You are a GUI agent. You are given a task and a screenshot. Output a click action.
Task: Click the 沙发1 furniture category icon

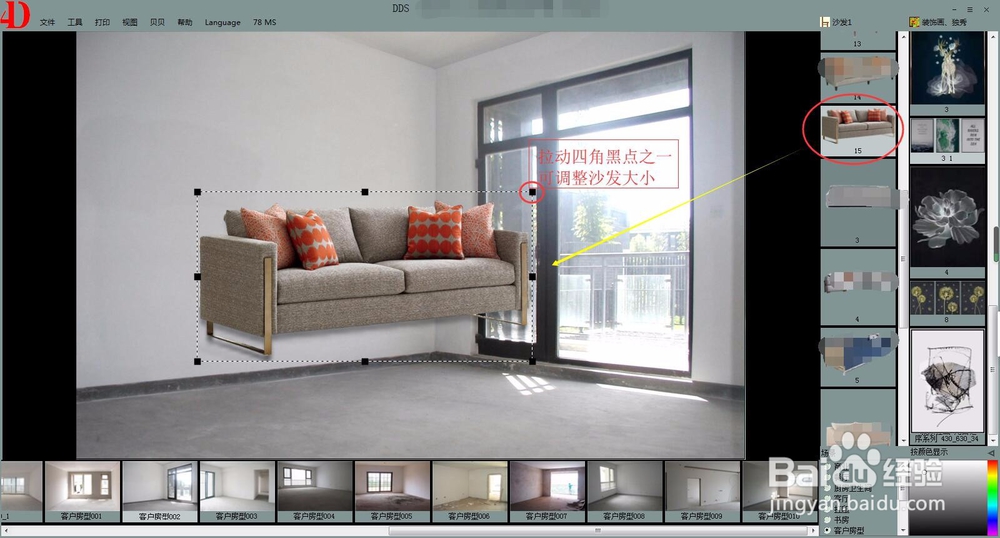coord(825,22)
